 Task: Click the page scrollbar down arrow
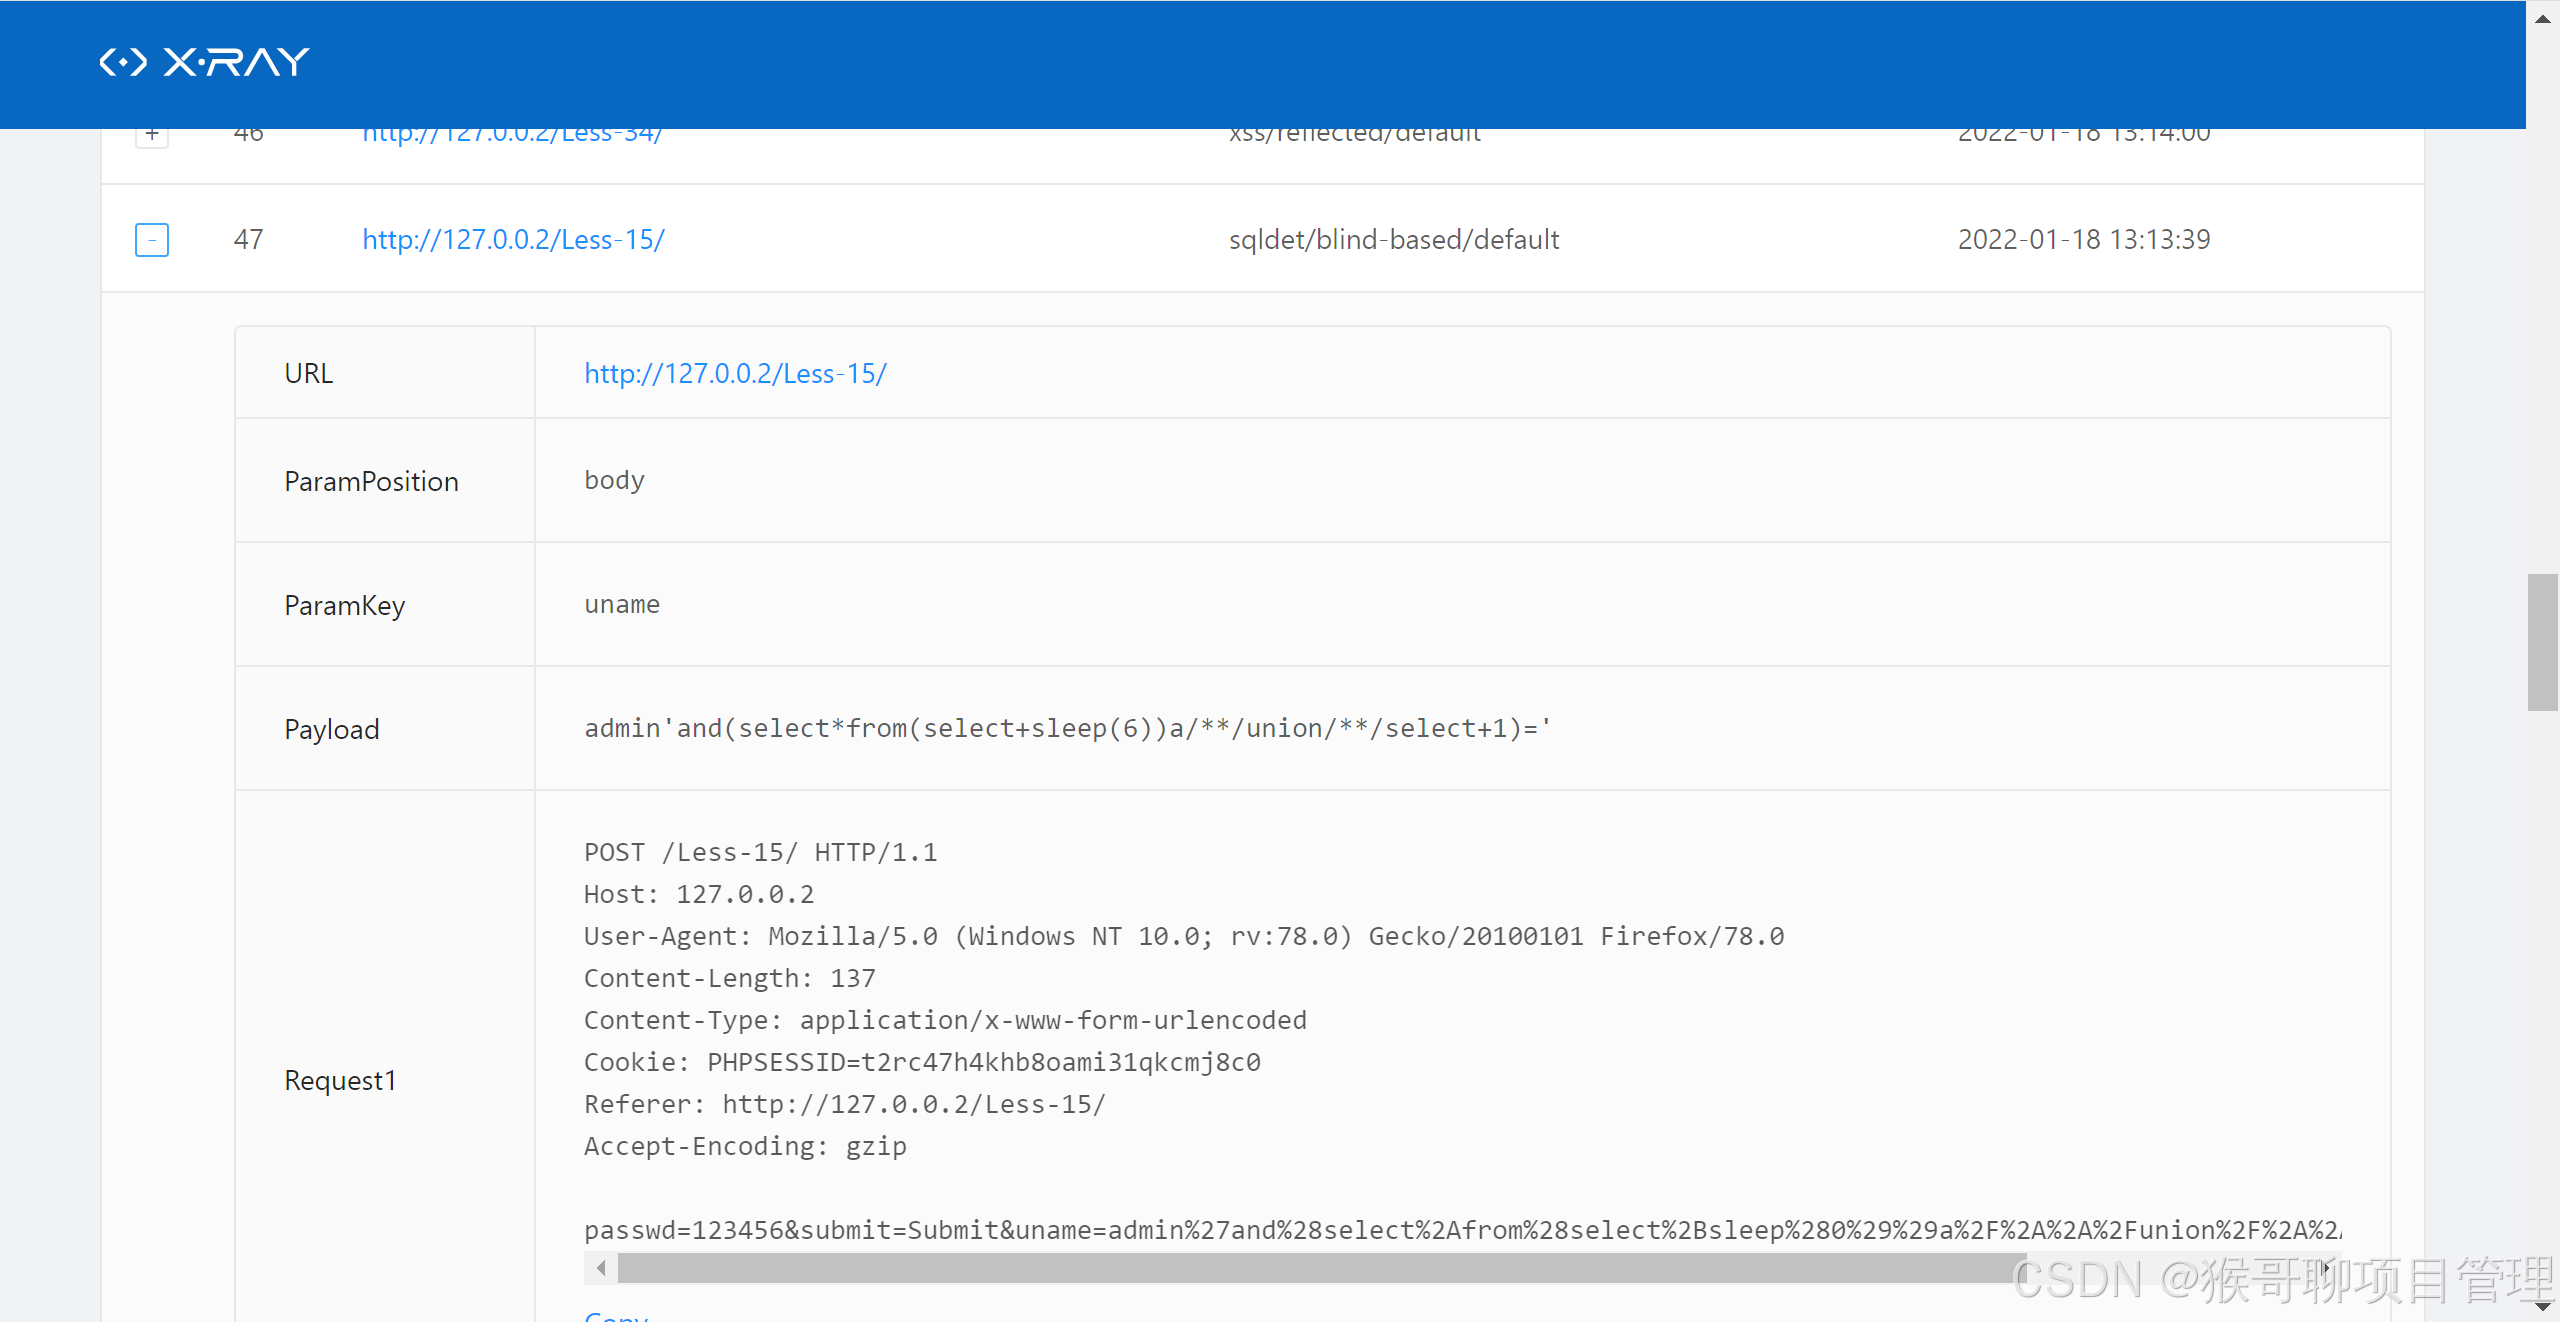2543,1307
